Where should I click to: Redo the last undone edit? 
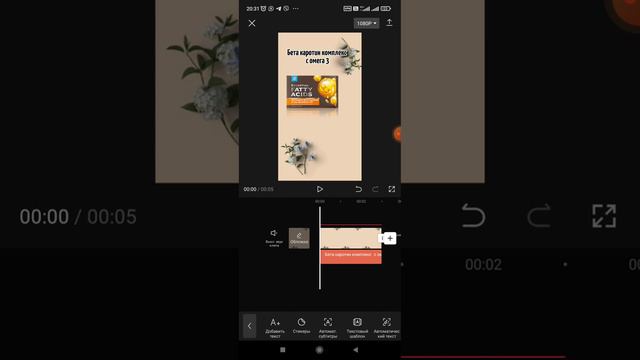coord(375,189)
